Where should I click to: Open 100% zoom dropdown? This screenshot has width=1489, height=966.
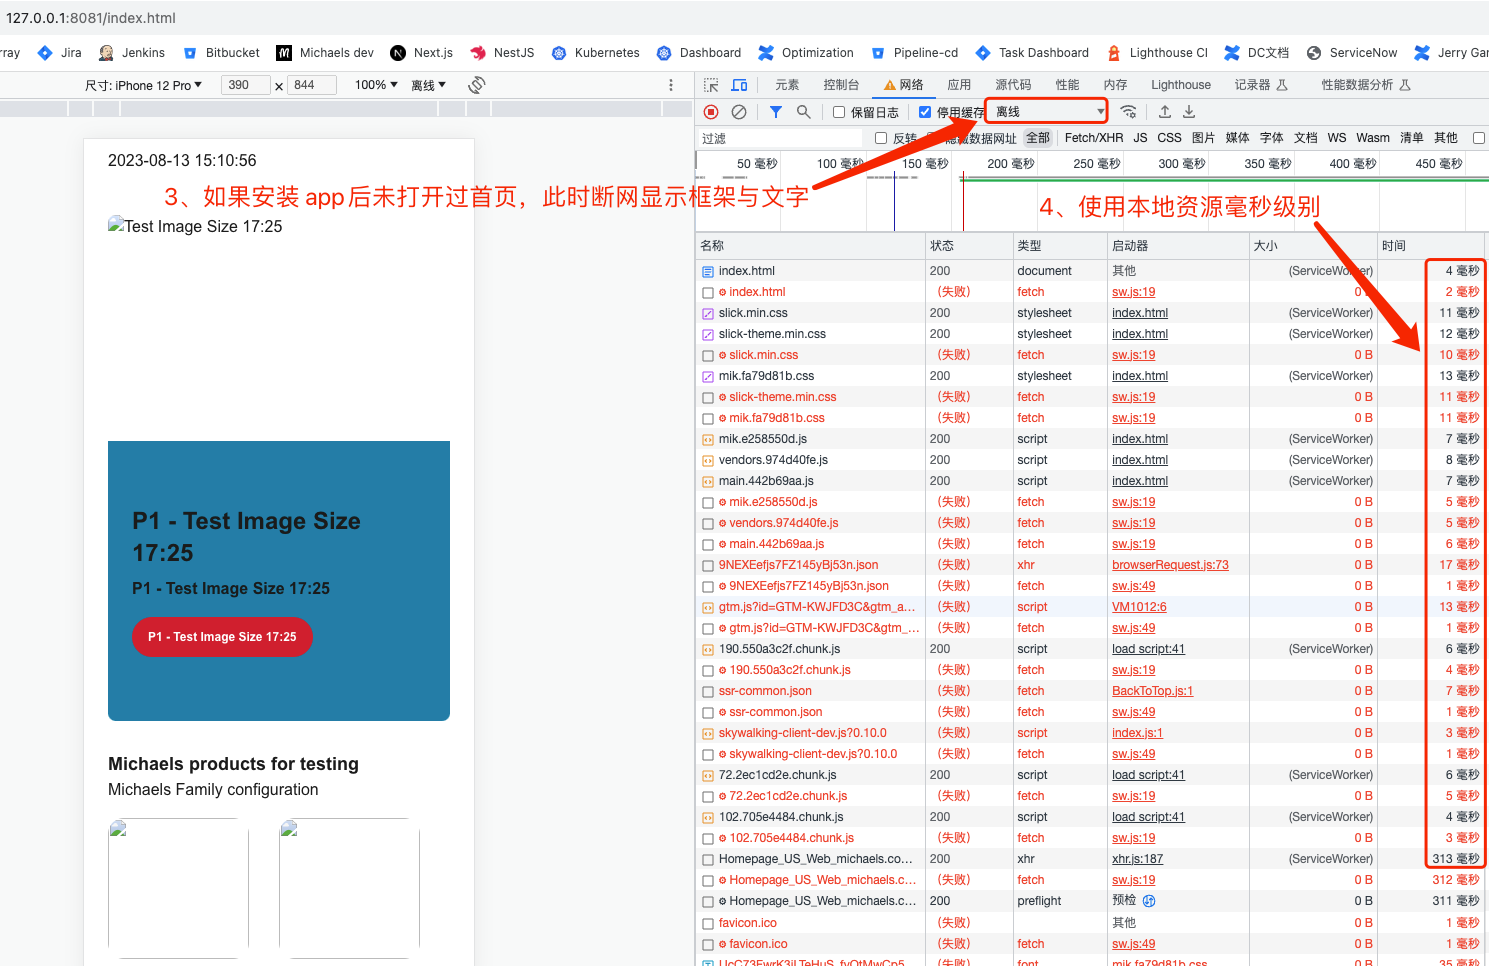click(x=376, y=85)
